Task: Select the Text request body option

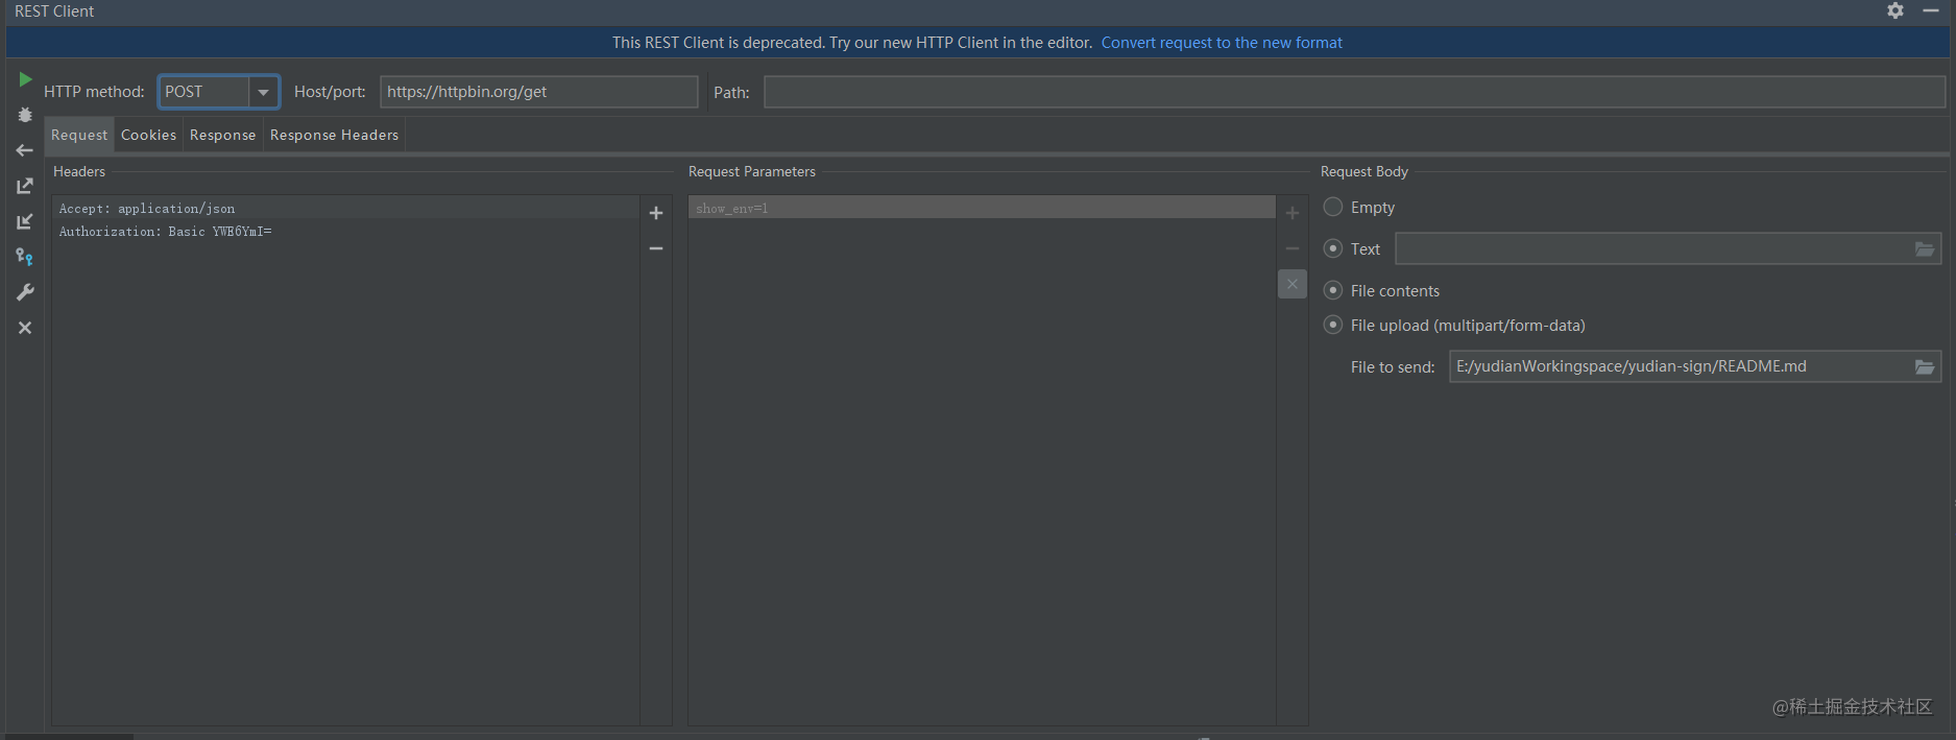Action: pyautogui.click(x=1333, y=248)
